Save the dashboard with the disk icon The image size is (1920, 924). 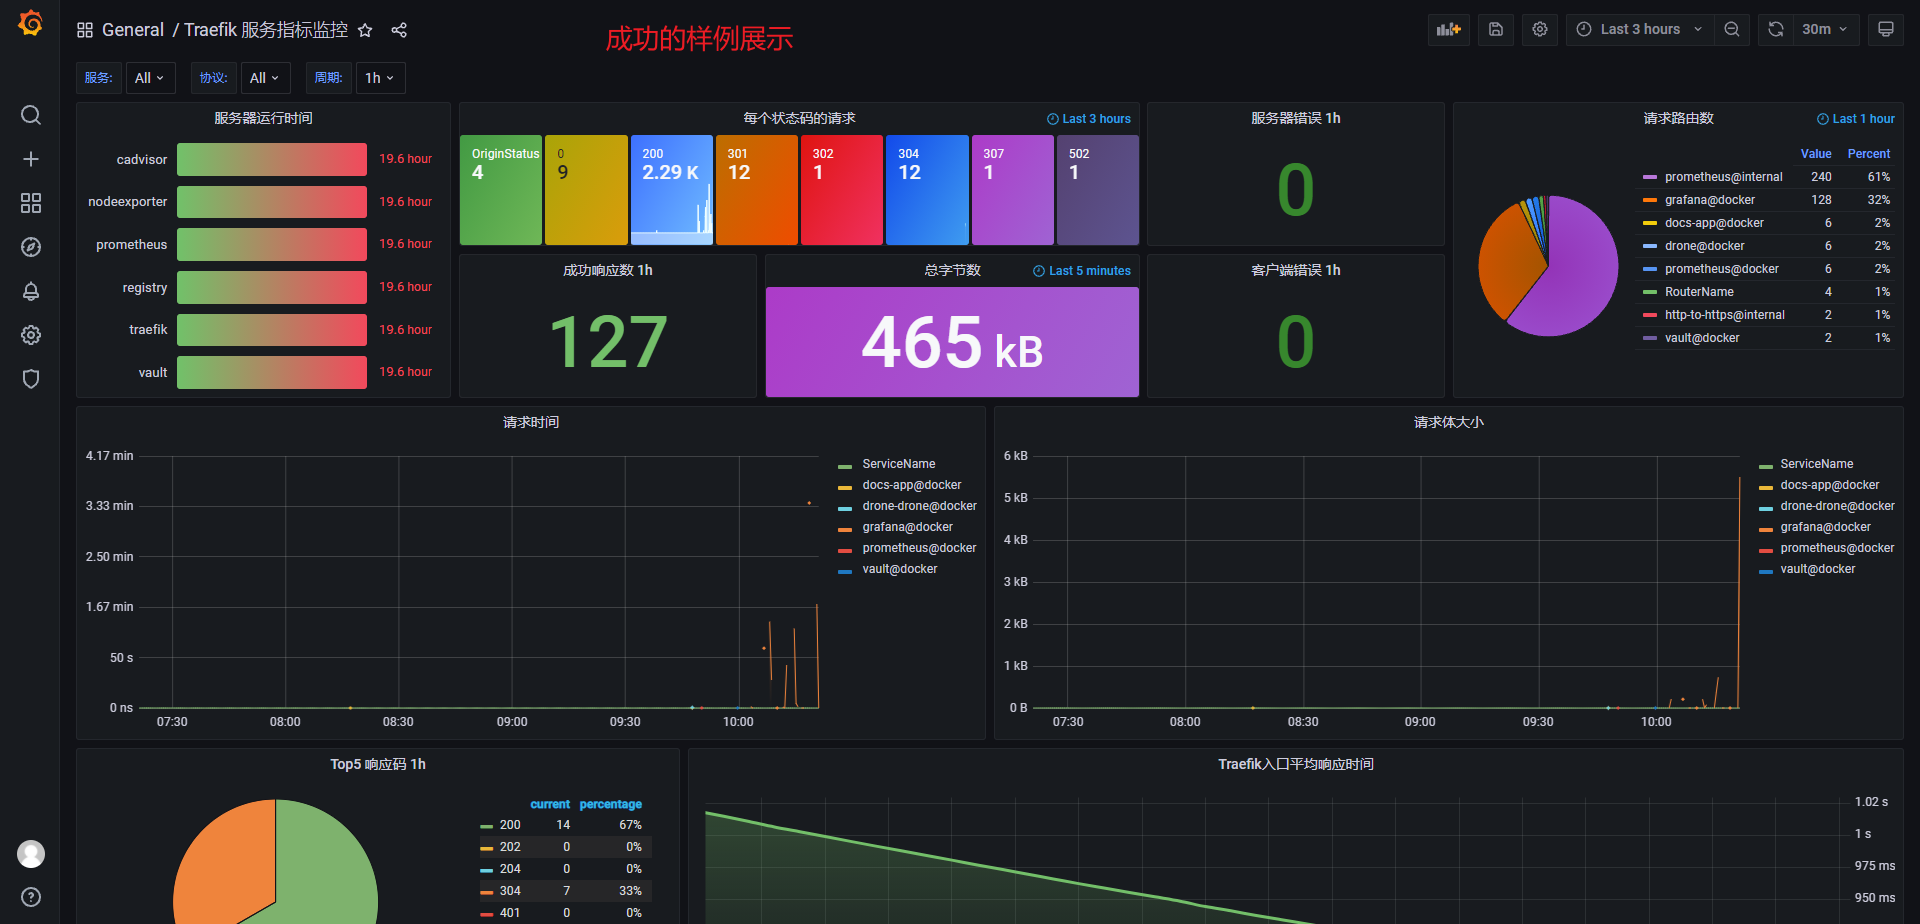point(1496,29)
